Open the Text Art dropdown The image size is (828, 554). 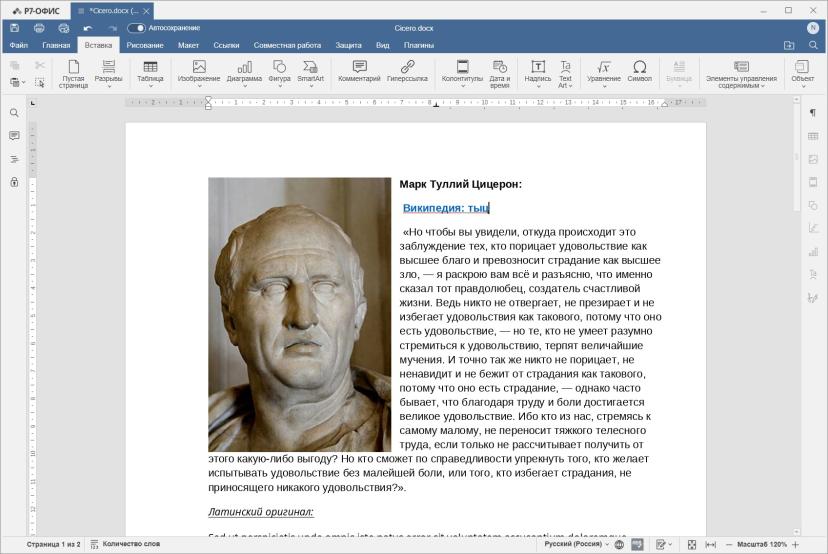[566, 73]
